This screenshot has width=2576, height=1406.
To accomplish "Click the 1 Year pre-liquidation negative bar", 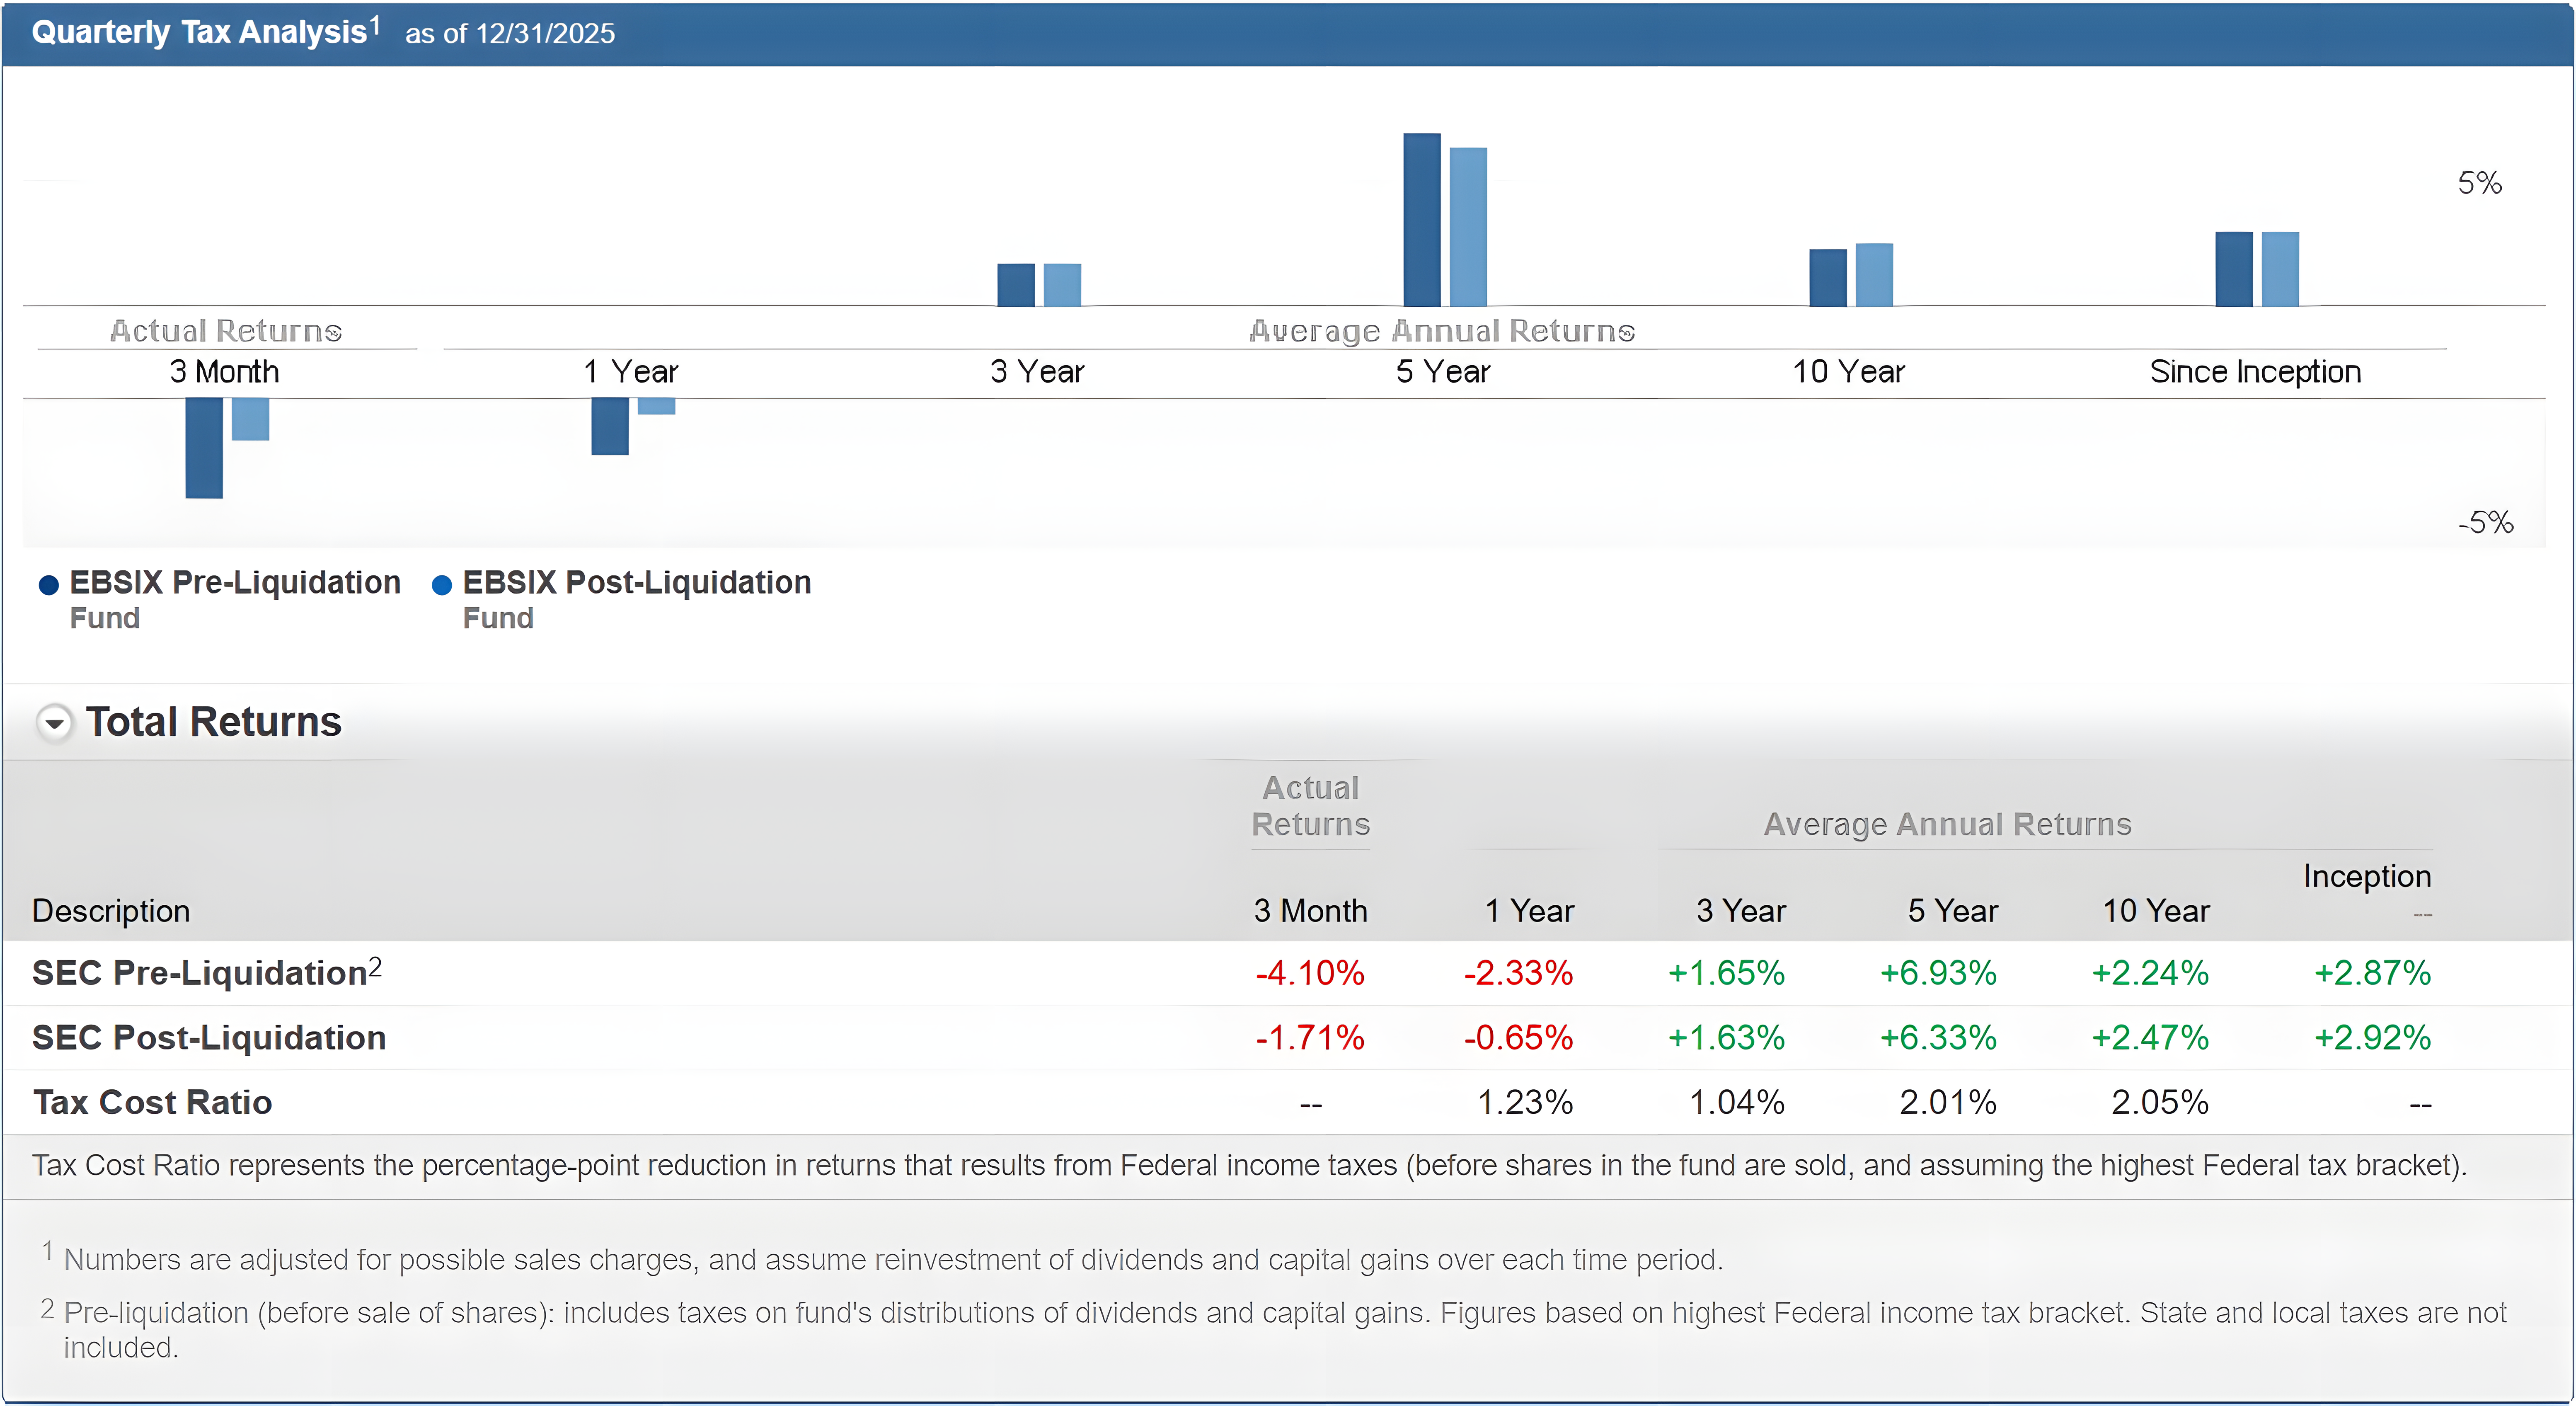I will click(609, 426).
